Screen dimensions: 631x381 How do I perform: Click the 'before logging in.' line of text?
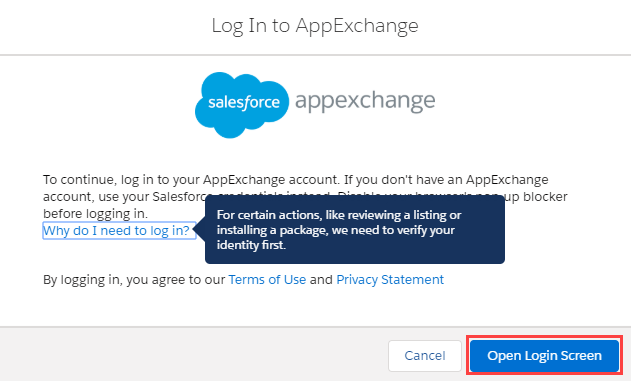pos(95,213)
